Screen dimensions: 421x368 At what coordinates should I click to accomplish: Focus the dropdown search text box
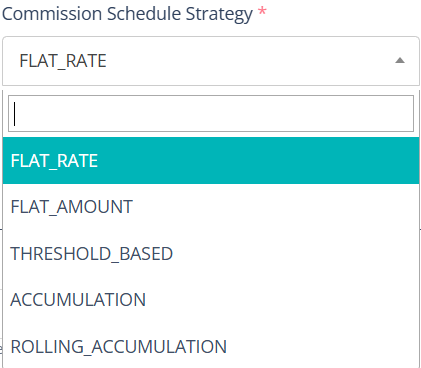click(x=211, y=113)
